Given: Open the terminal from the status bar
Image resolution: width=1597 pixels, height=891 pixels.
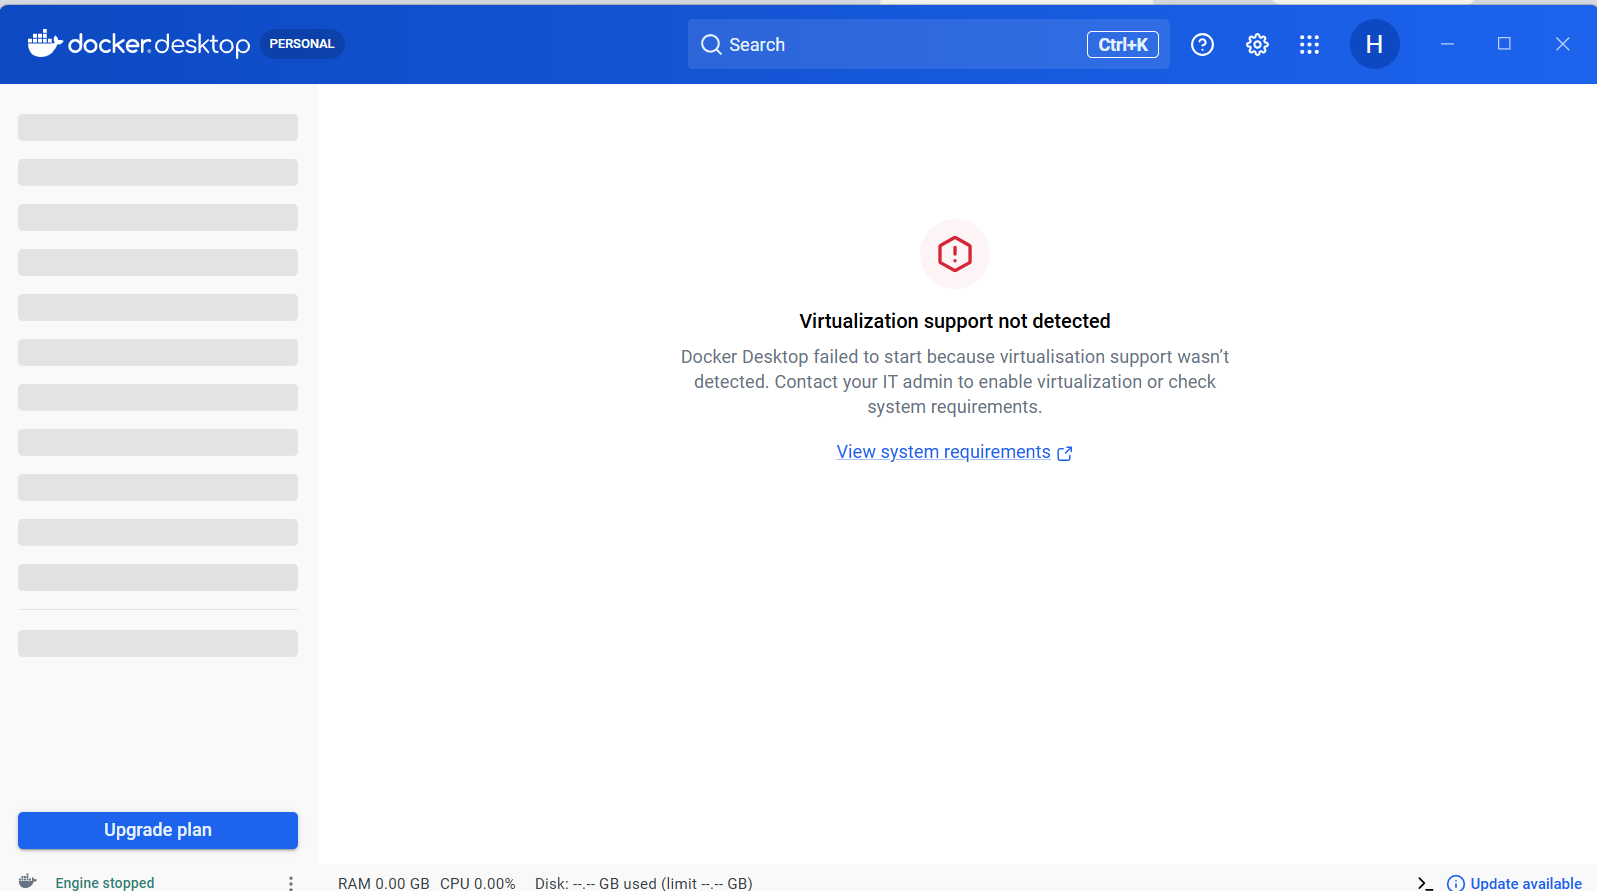Looking at the screenshot, I should (x=1425, y=883).
